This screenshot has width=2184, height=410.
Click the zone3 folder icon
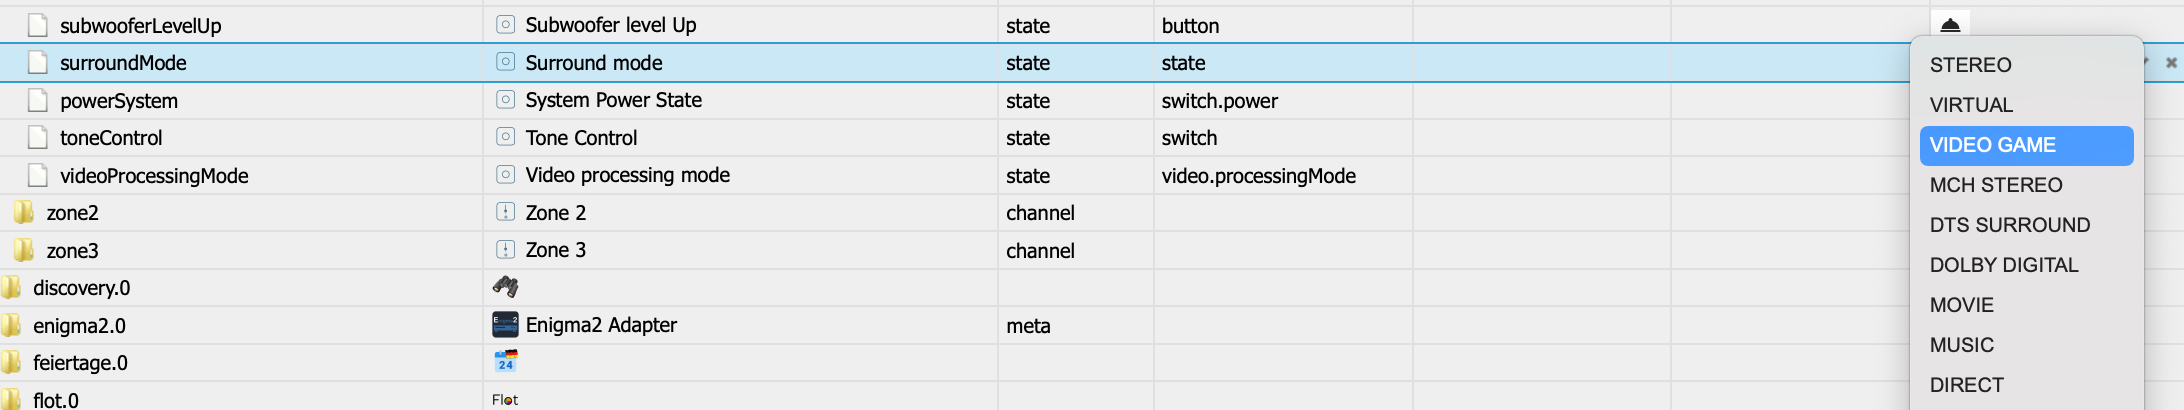(24, 250)
